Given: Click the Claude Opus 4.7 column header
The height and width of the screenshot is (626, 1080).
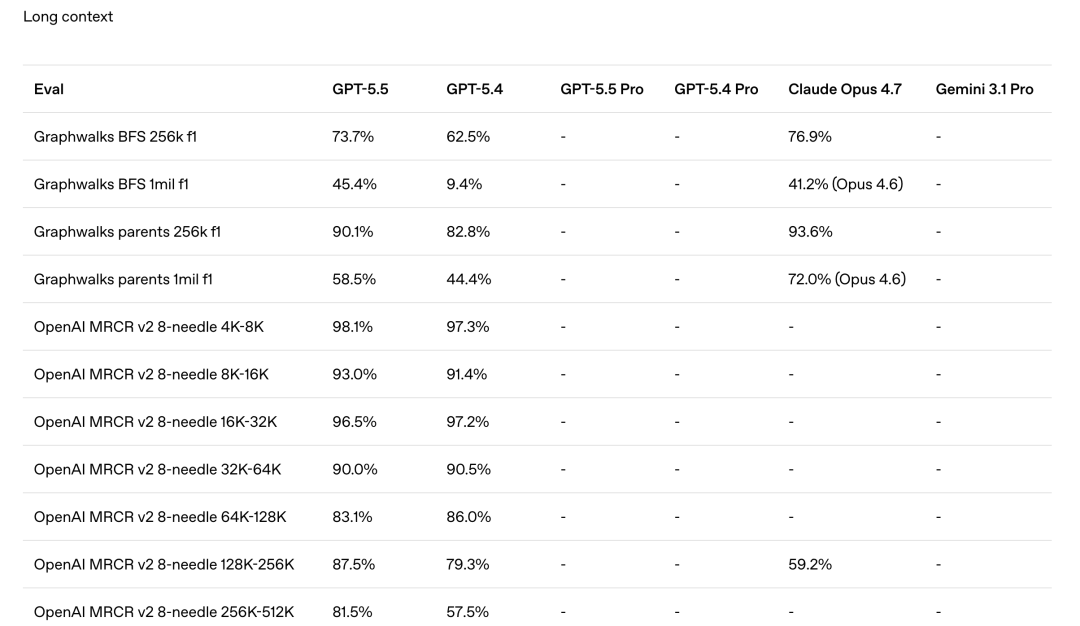Looking at the screenshot, I should click(845, 89).
